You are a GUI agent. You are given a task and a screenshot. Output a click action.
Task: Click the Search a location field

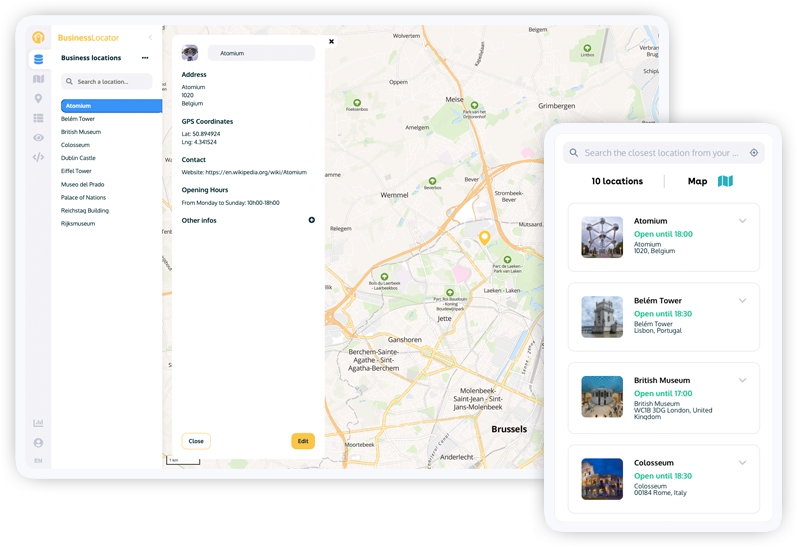(x=107, y=81)
